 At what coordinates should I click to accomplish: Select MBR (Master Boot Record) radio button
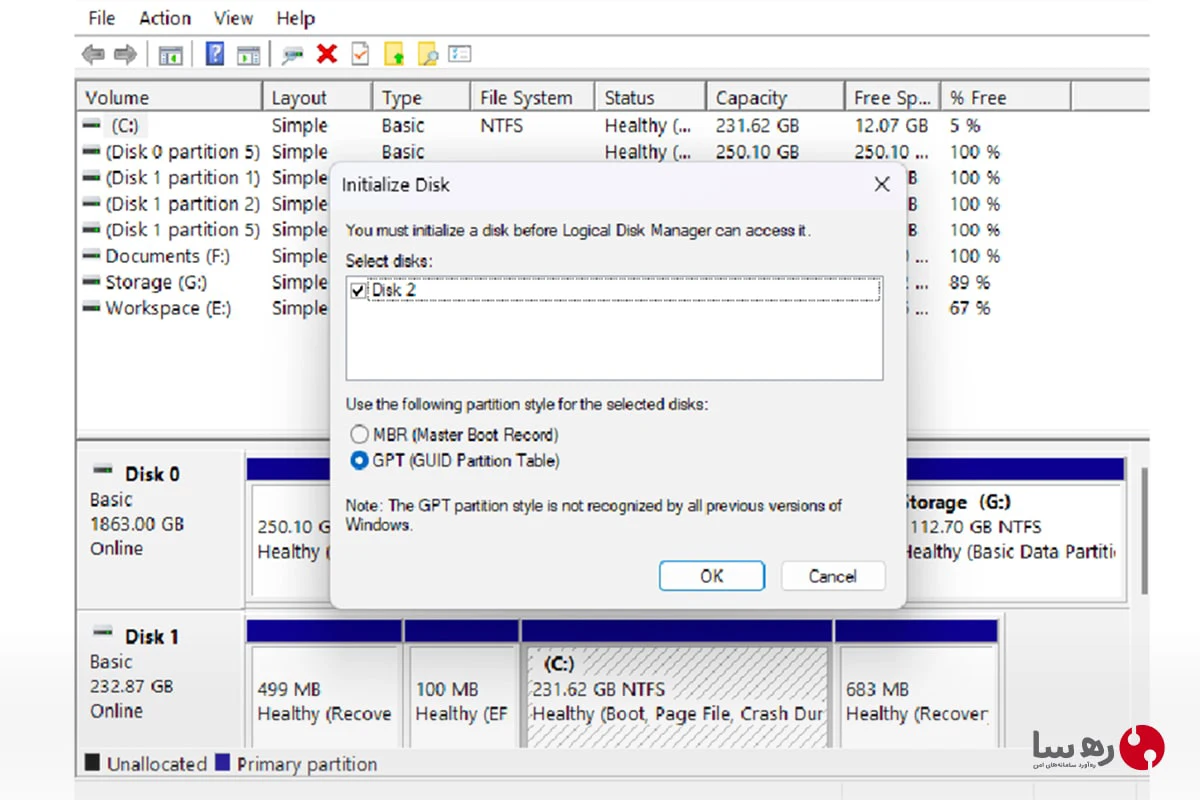pos(359,435)
